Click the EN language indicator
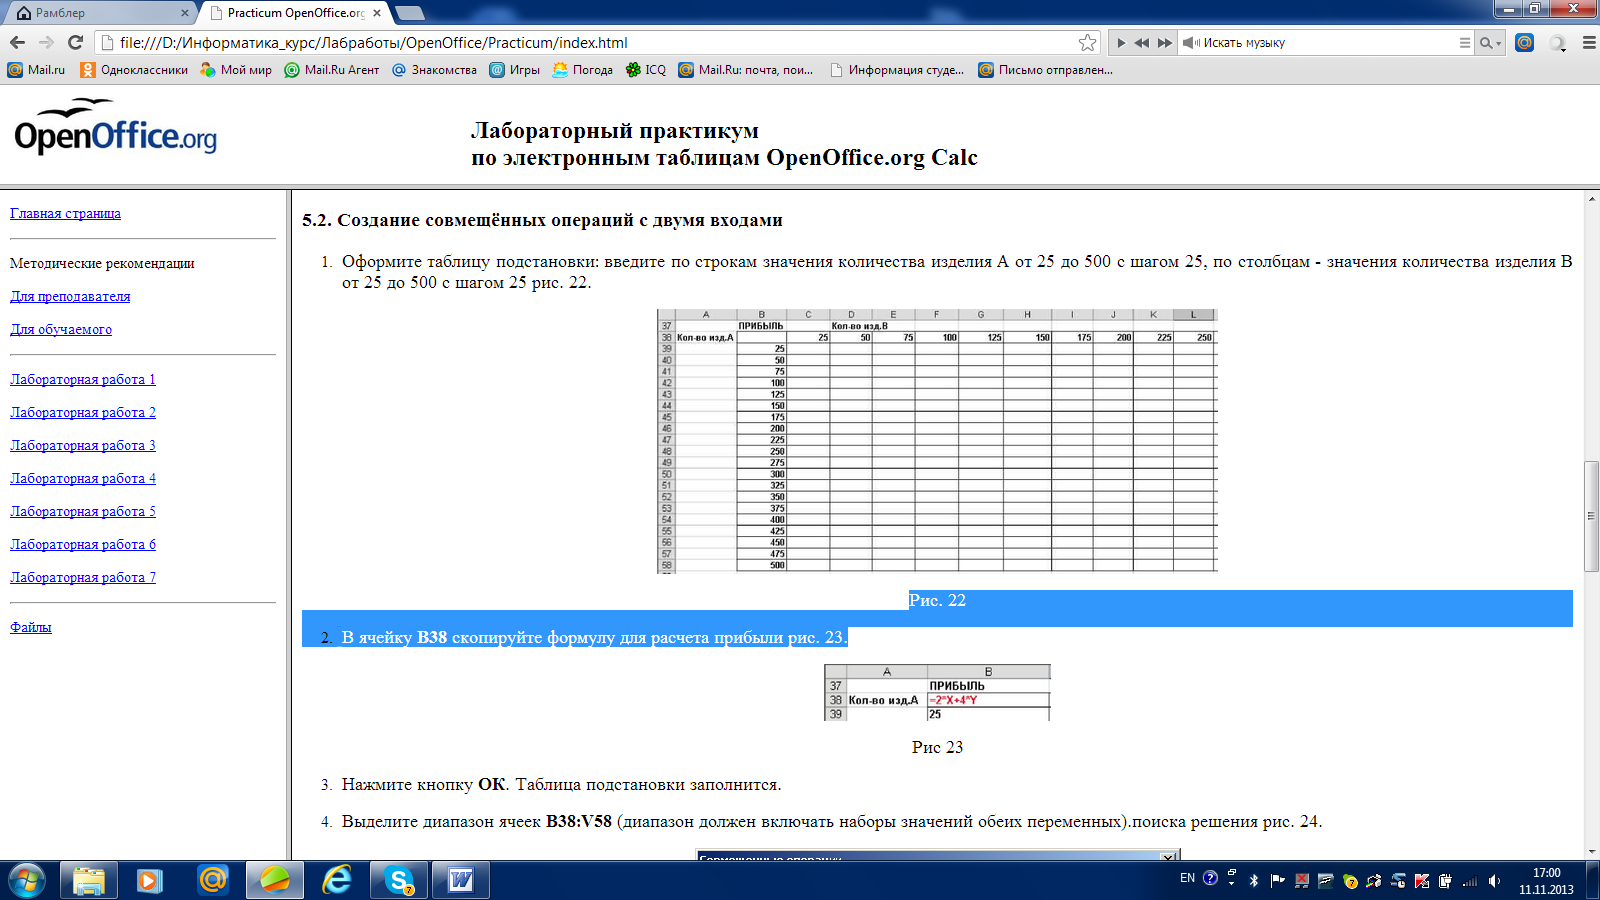Screen dimensions: 1600x900 pos(1187,879)
